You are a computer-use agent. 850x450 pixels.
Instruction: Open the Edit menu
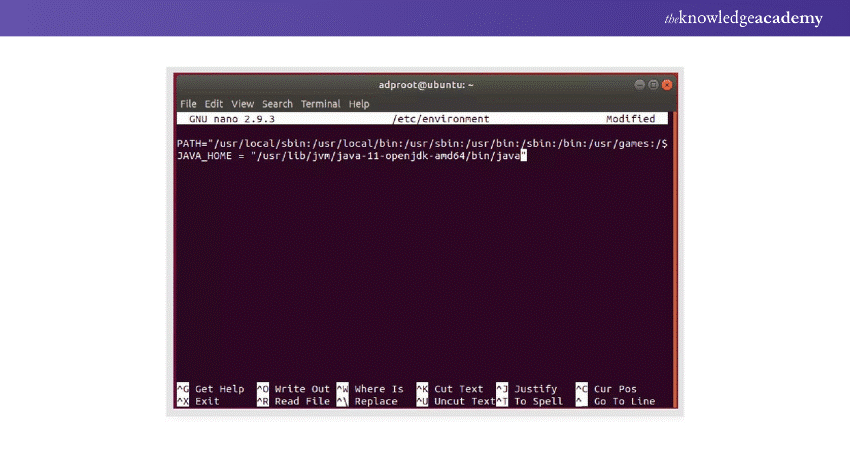click(214, 104)
